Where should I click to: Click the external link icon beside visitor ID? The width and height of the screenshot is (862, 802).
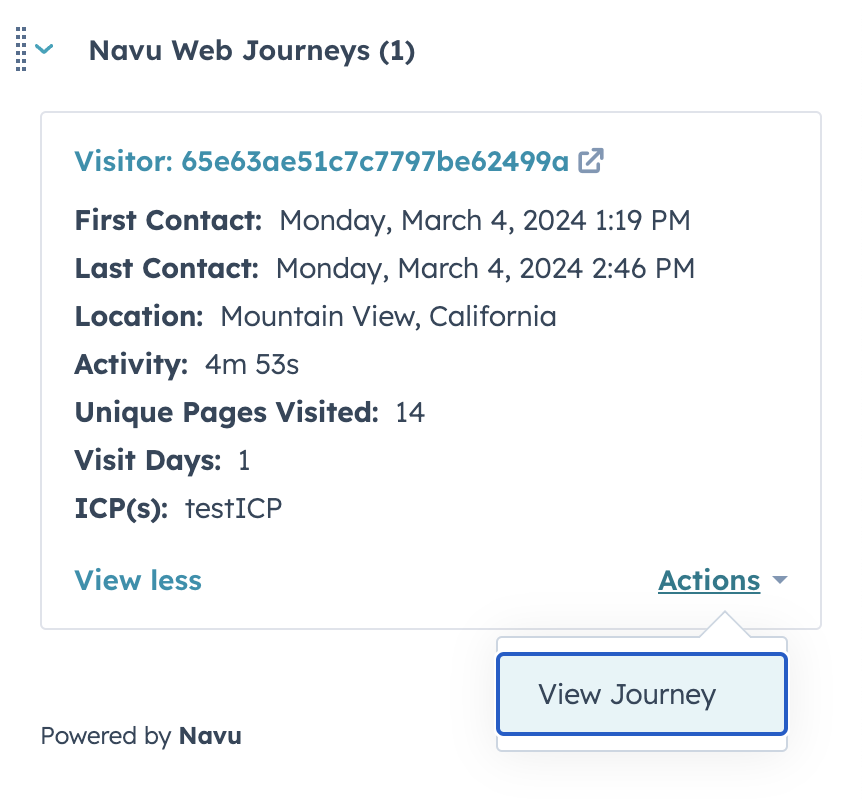591,160
